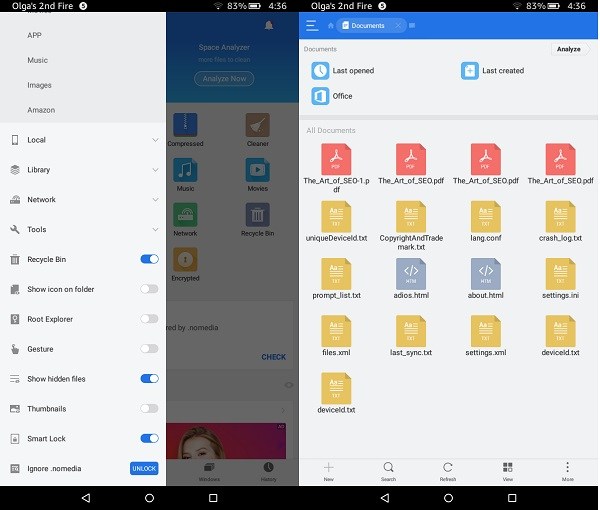Select Amazon in the sidebar

41,110
